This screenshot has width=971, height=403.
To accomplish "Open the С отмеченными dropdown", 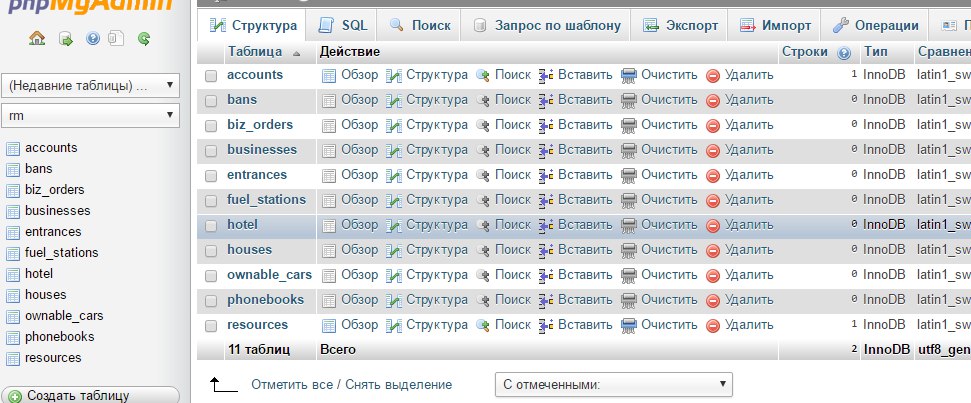I will [x=614, y=384].
